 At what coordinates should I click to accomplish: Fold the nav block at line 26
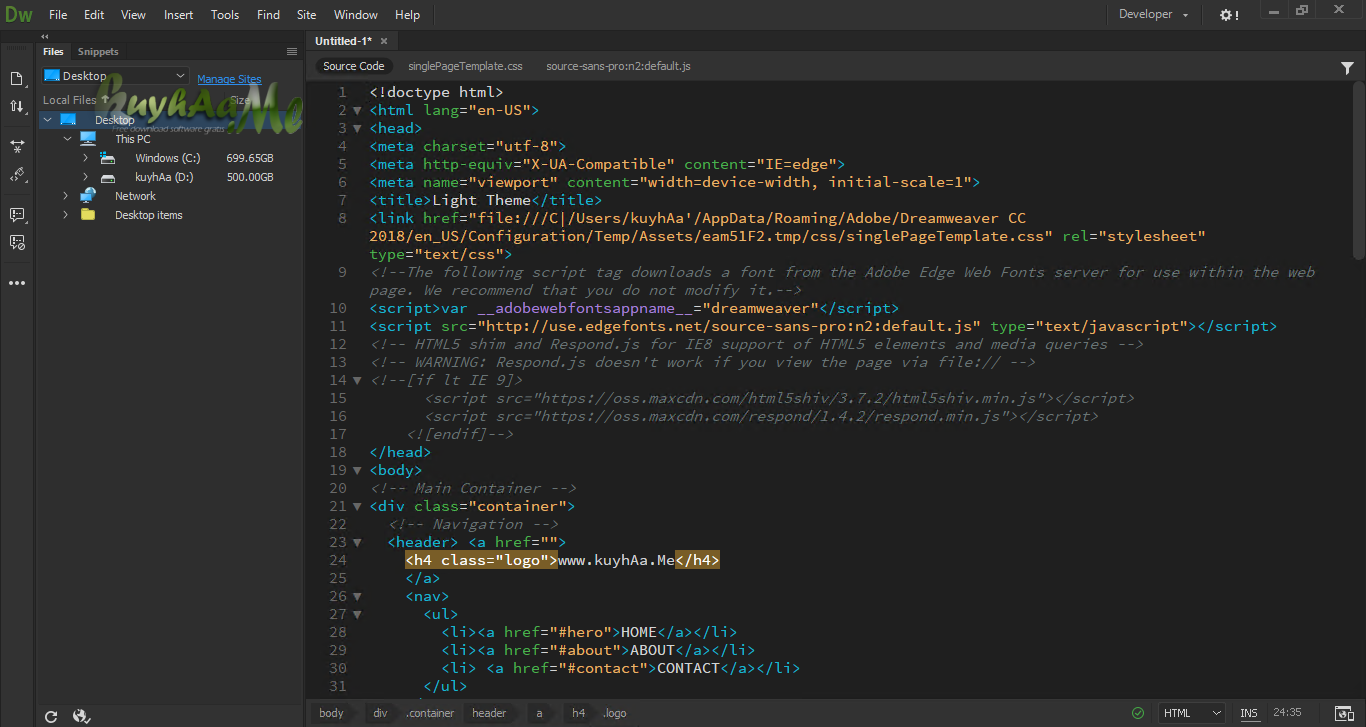357,596
